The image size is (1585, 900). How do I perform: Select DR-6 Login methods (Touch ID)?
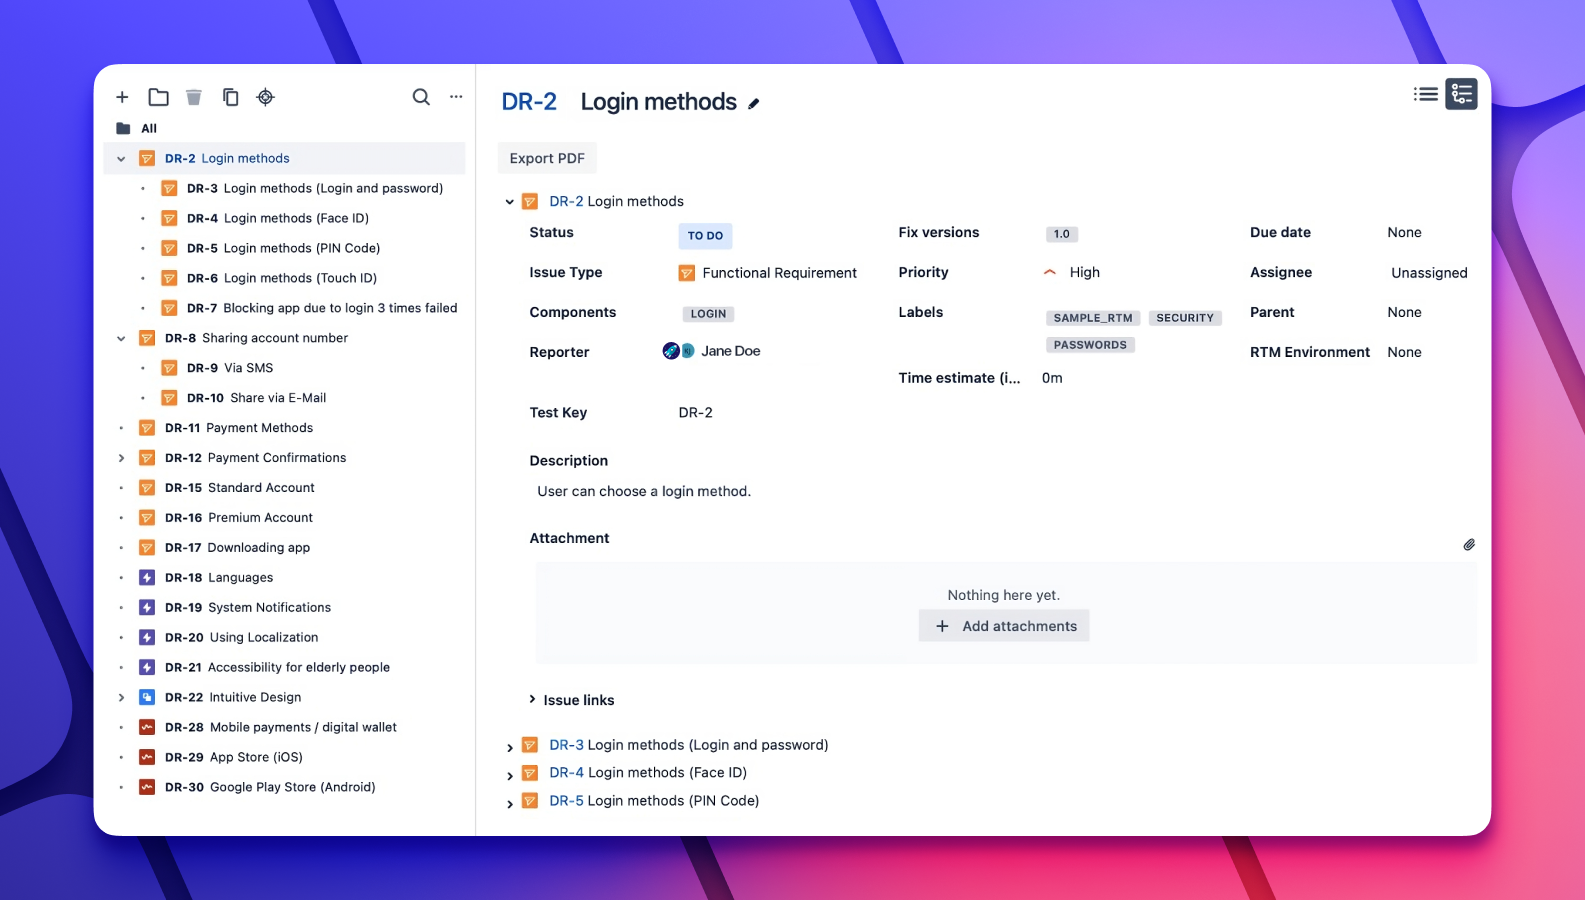(x=282, y=278)
